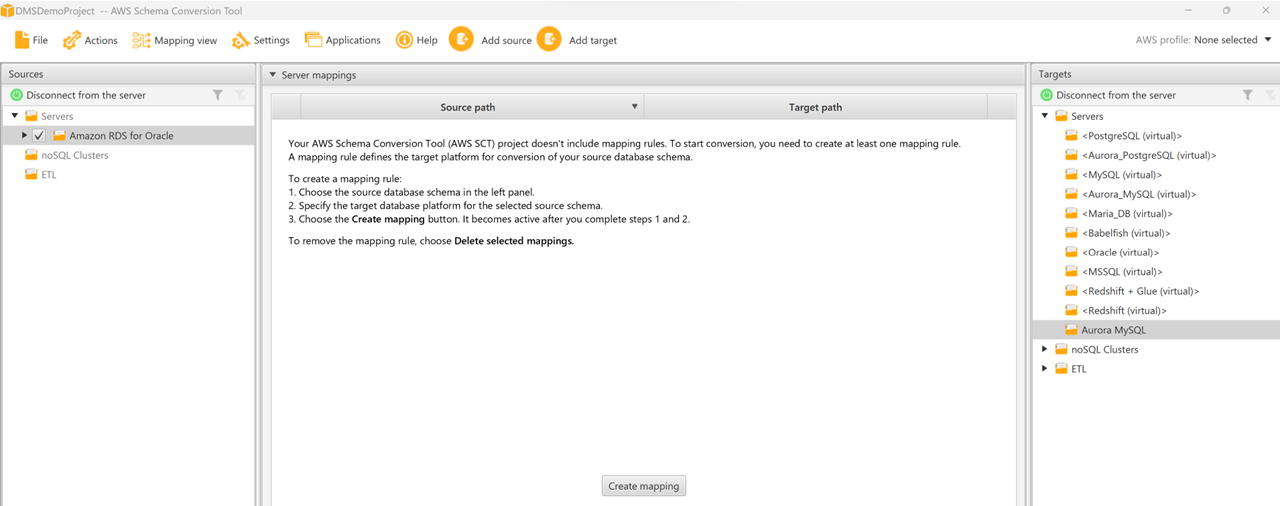The width and height of the screenshot is (1280, 506).
Task: Click noSQL Clusters folder icon in Targets
Action: [x=1061, y=349]
